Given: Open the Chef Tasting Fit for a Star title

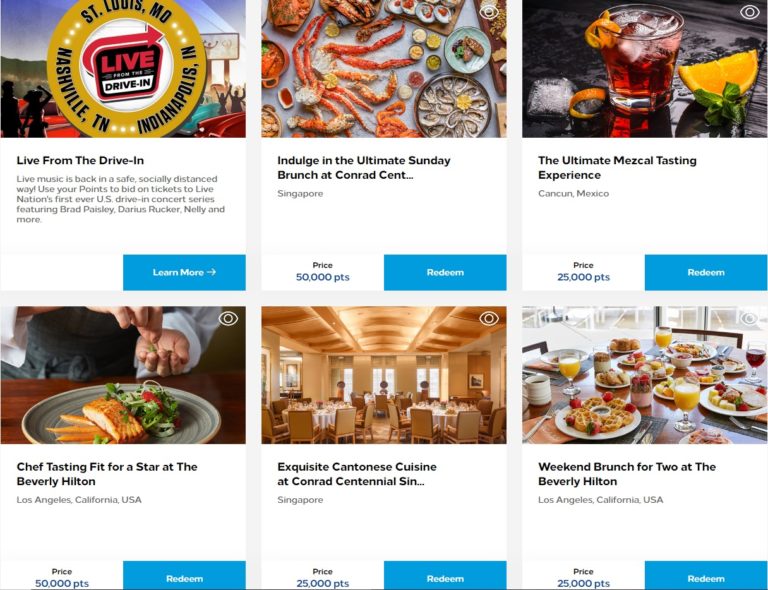Looking at the screenshot, I should pos(107,474).
